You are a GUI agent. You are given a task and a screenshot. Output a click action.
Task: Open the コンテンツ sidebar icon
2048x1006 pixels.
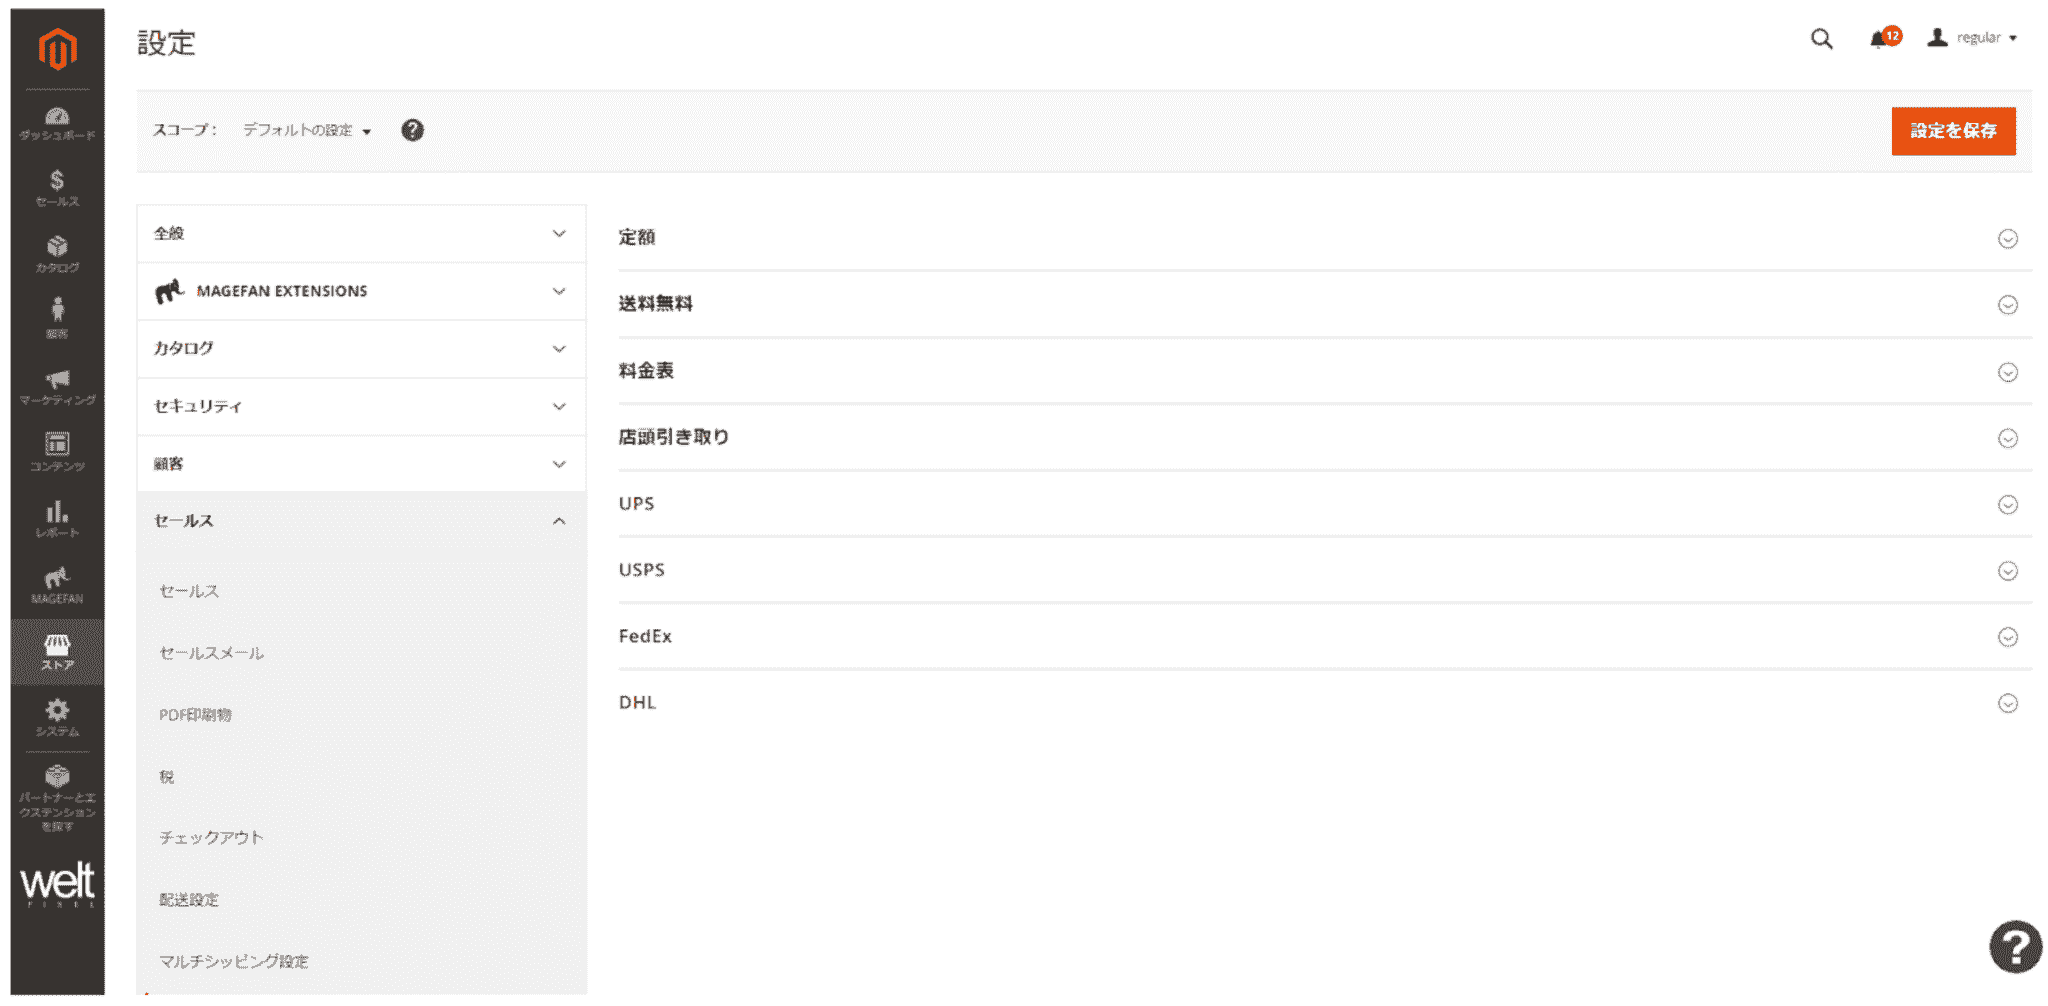point(57,450)
